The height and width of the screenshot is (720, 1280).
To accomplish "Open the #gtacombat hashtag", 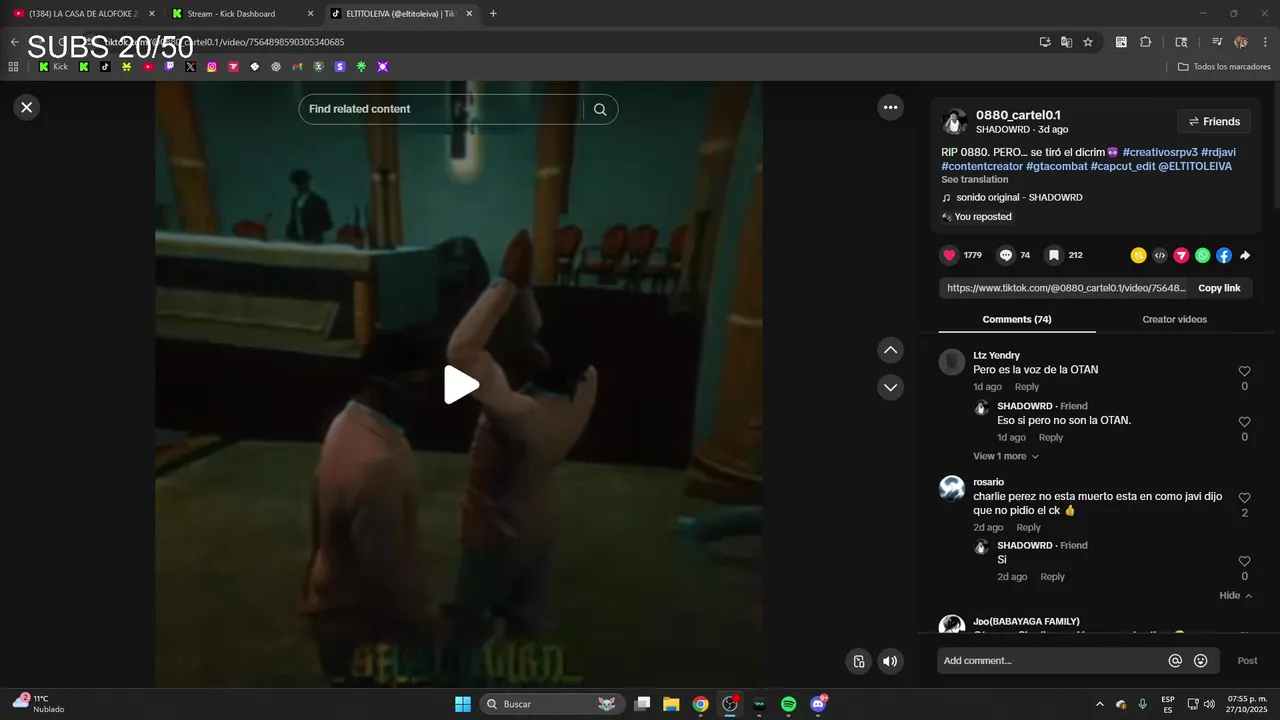I will click(x=1056, y=166).
